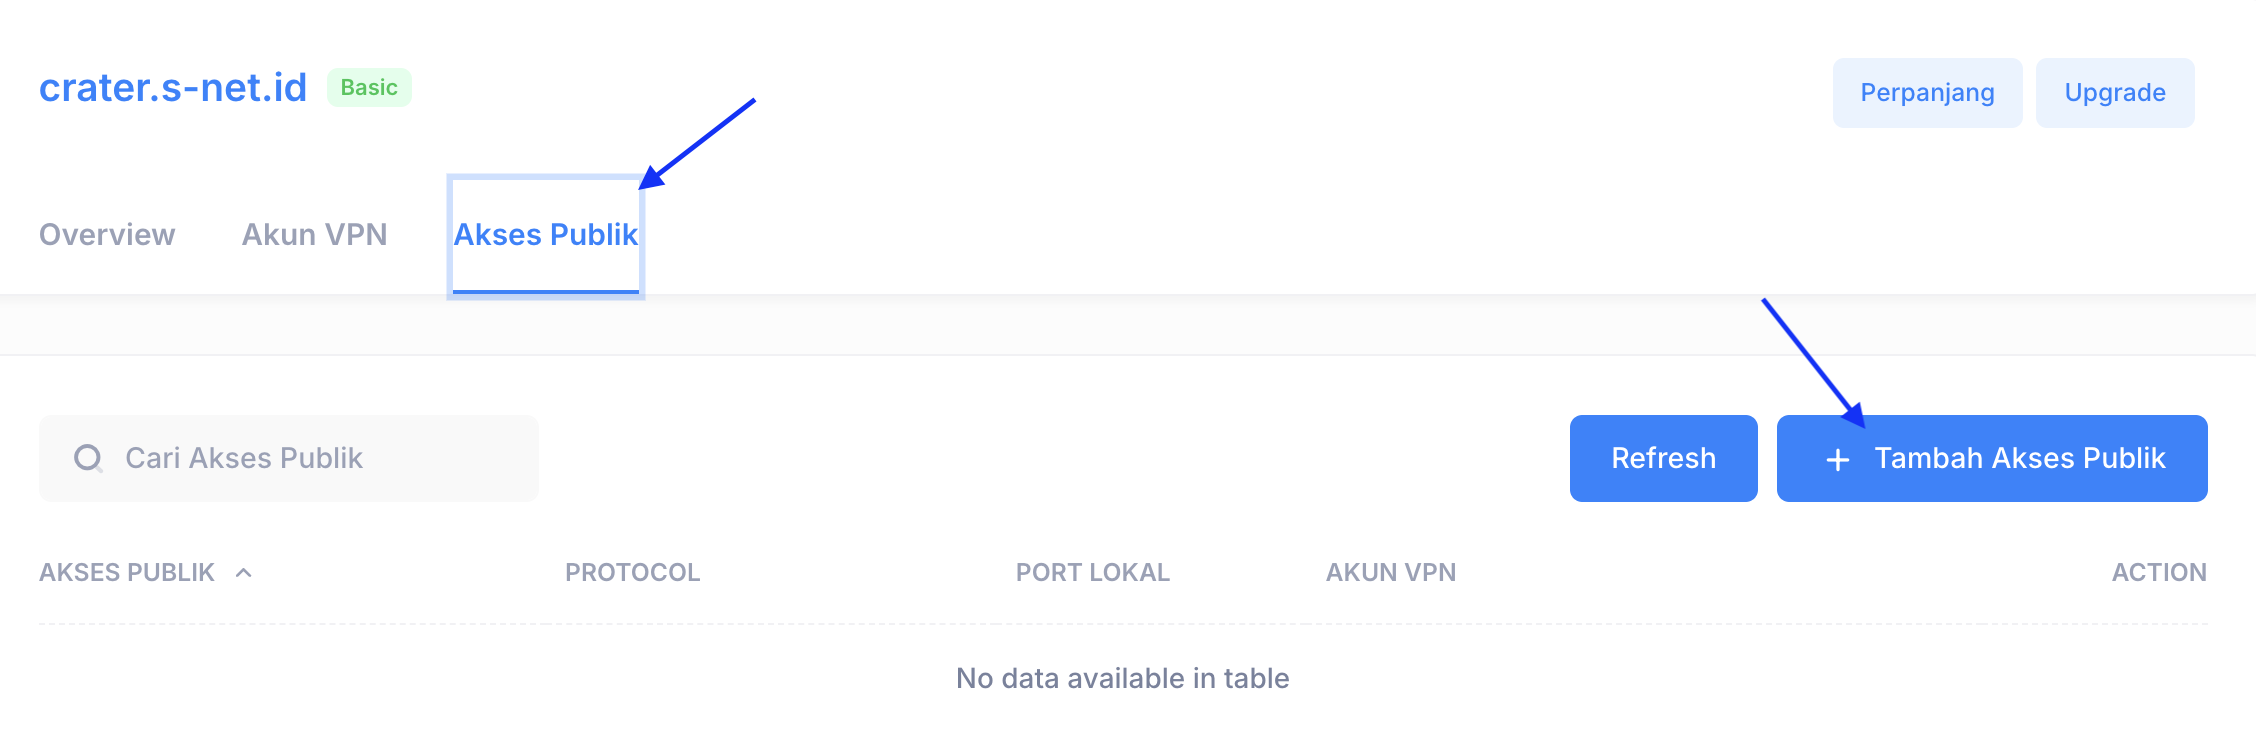The width and height of the screenshot is (2256, 750).
Task: Toggle the sort arrow beside AKSES PUBLIK
Action: click(243, 572)
